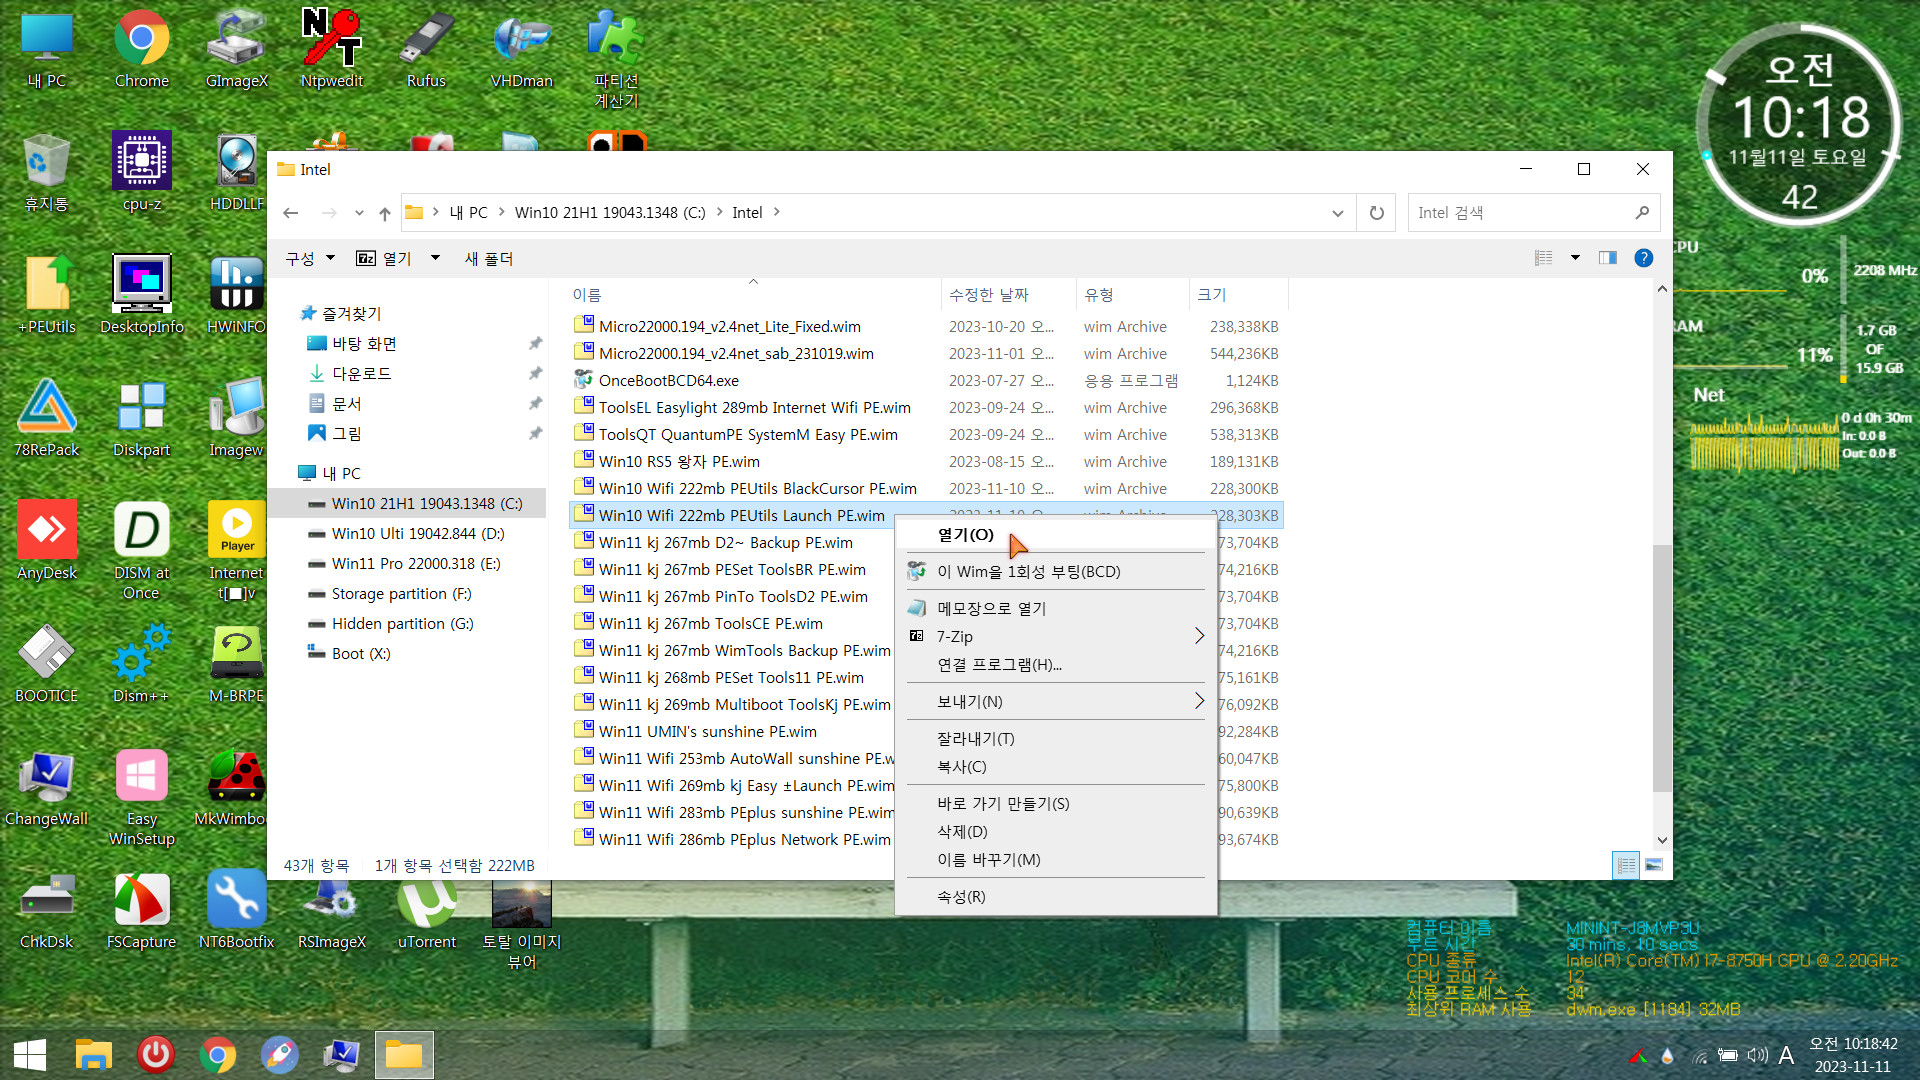Launch Easy WinSetup shortcut
Screen dimensions: 1920x1080
click(x=141, y=797)
